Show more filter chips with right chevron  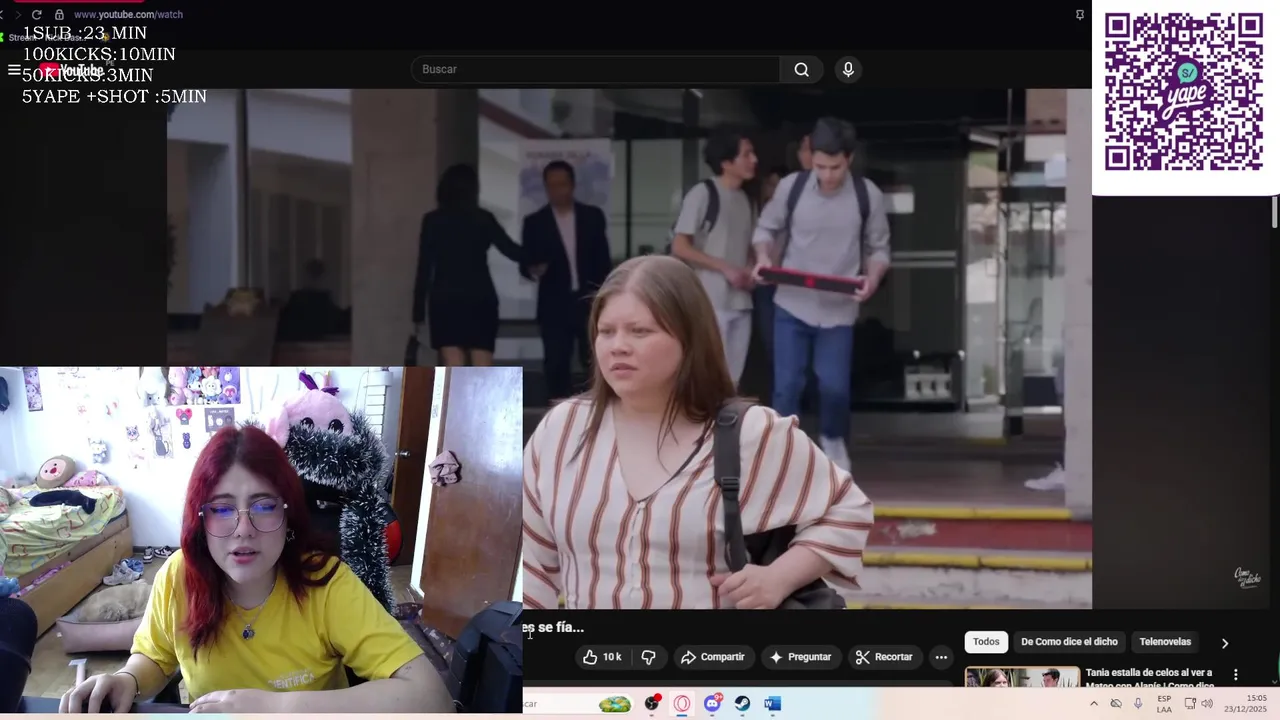click(1224, 643)
